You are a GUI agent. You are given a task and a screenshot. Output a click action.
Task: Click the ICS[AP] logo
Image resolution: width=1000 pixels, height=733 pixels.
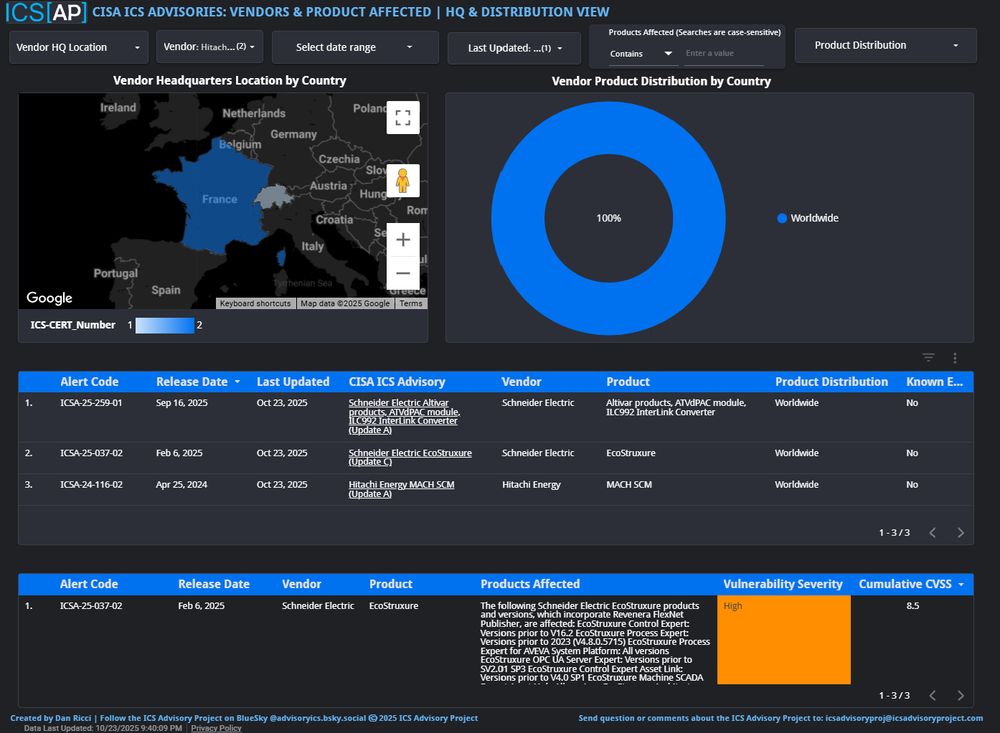click(46, 11)
